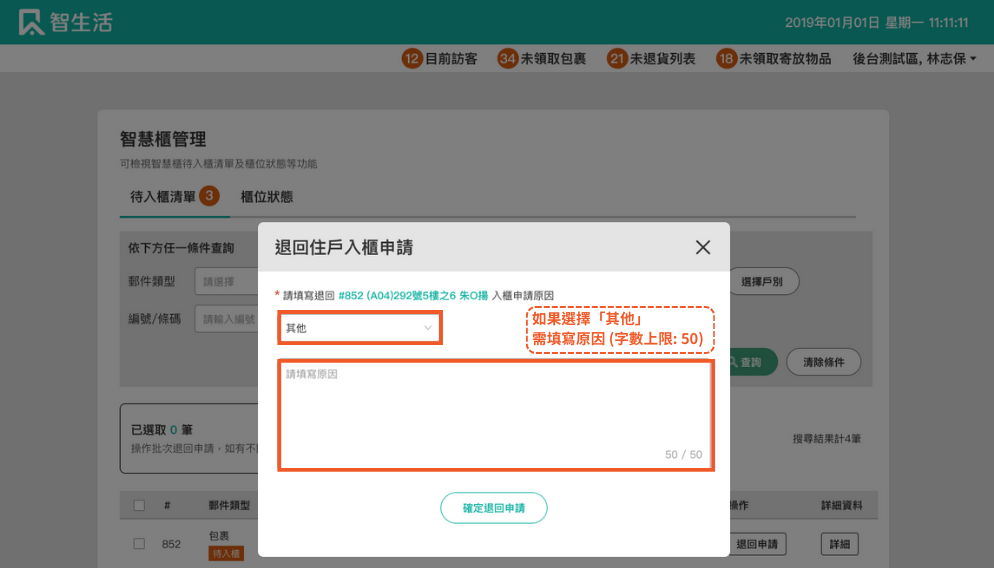The height and width of the screenshot is (568, 994).
Task: Switch to the 櫃位狀態 tab
Action: (267, 197)
